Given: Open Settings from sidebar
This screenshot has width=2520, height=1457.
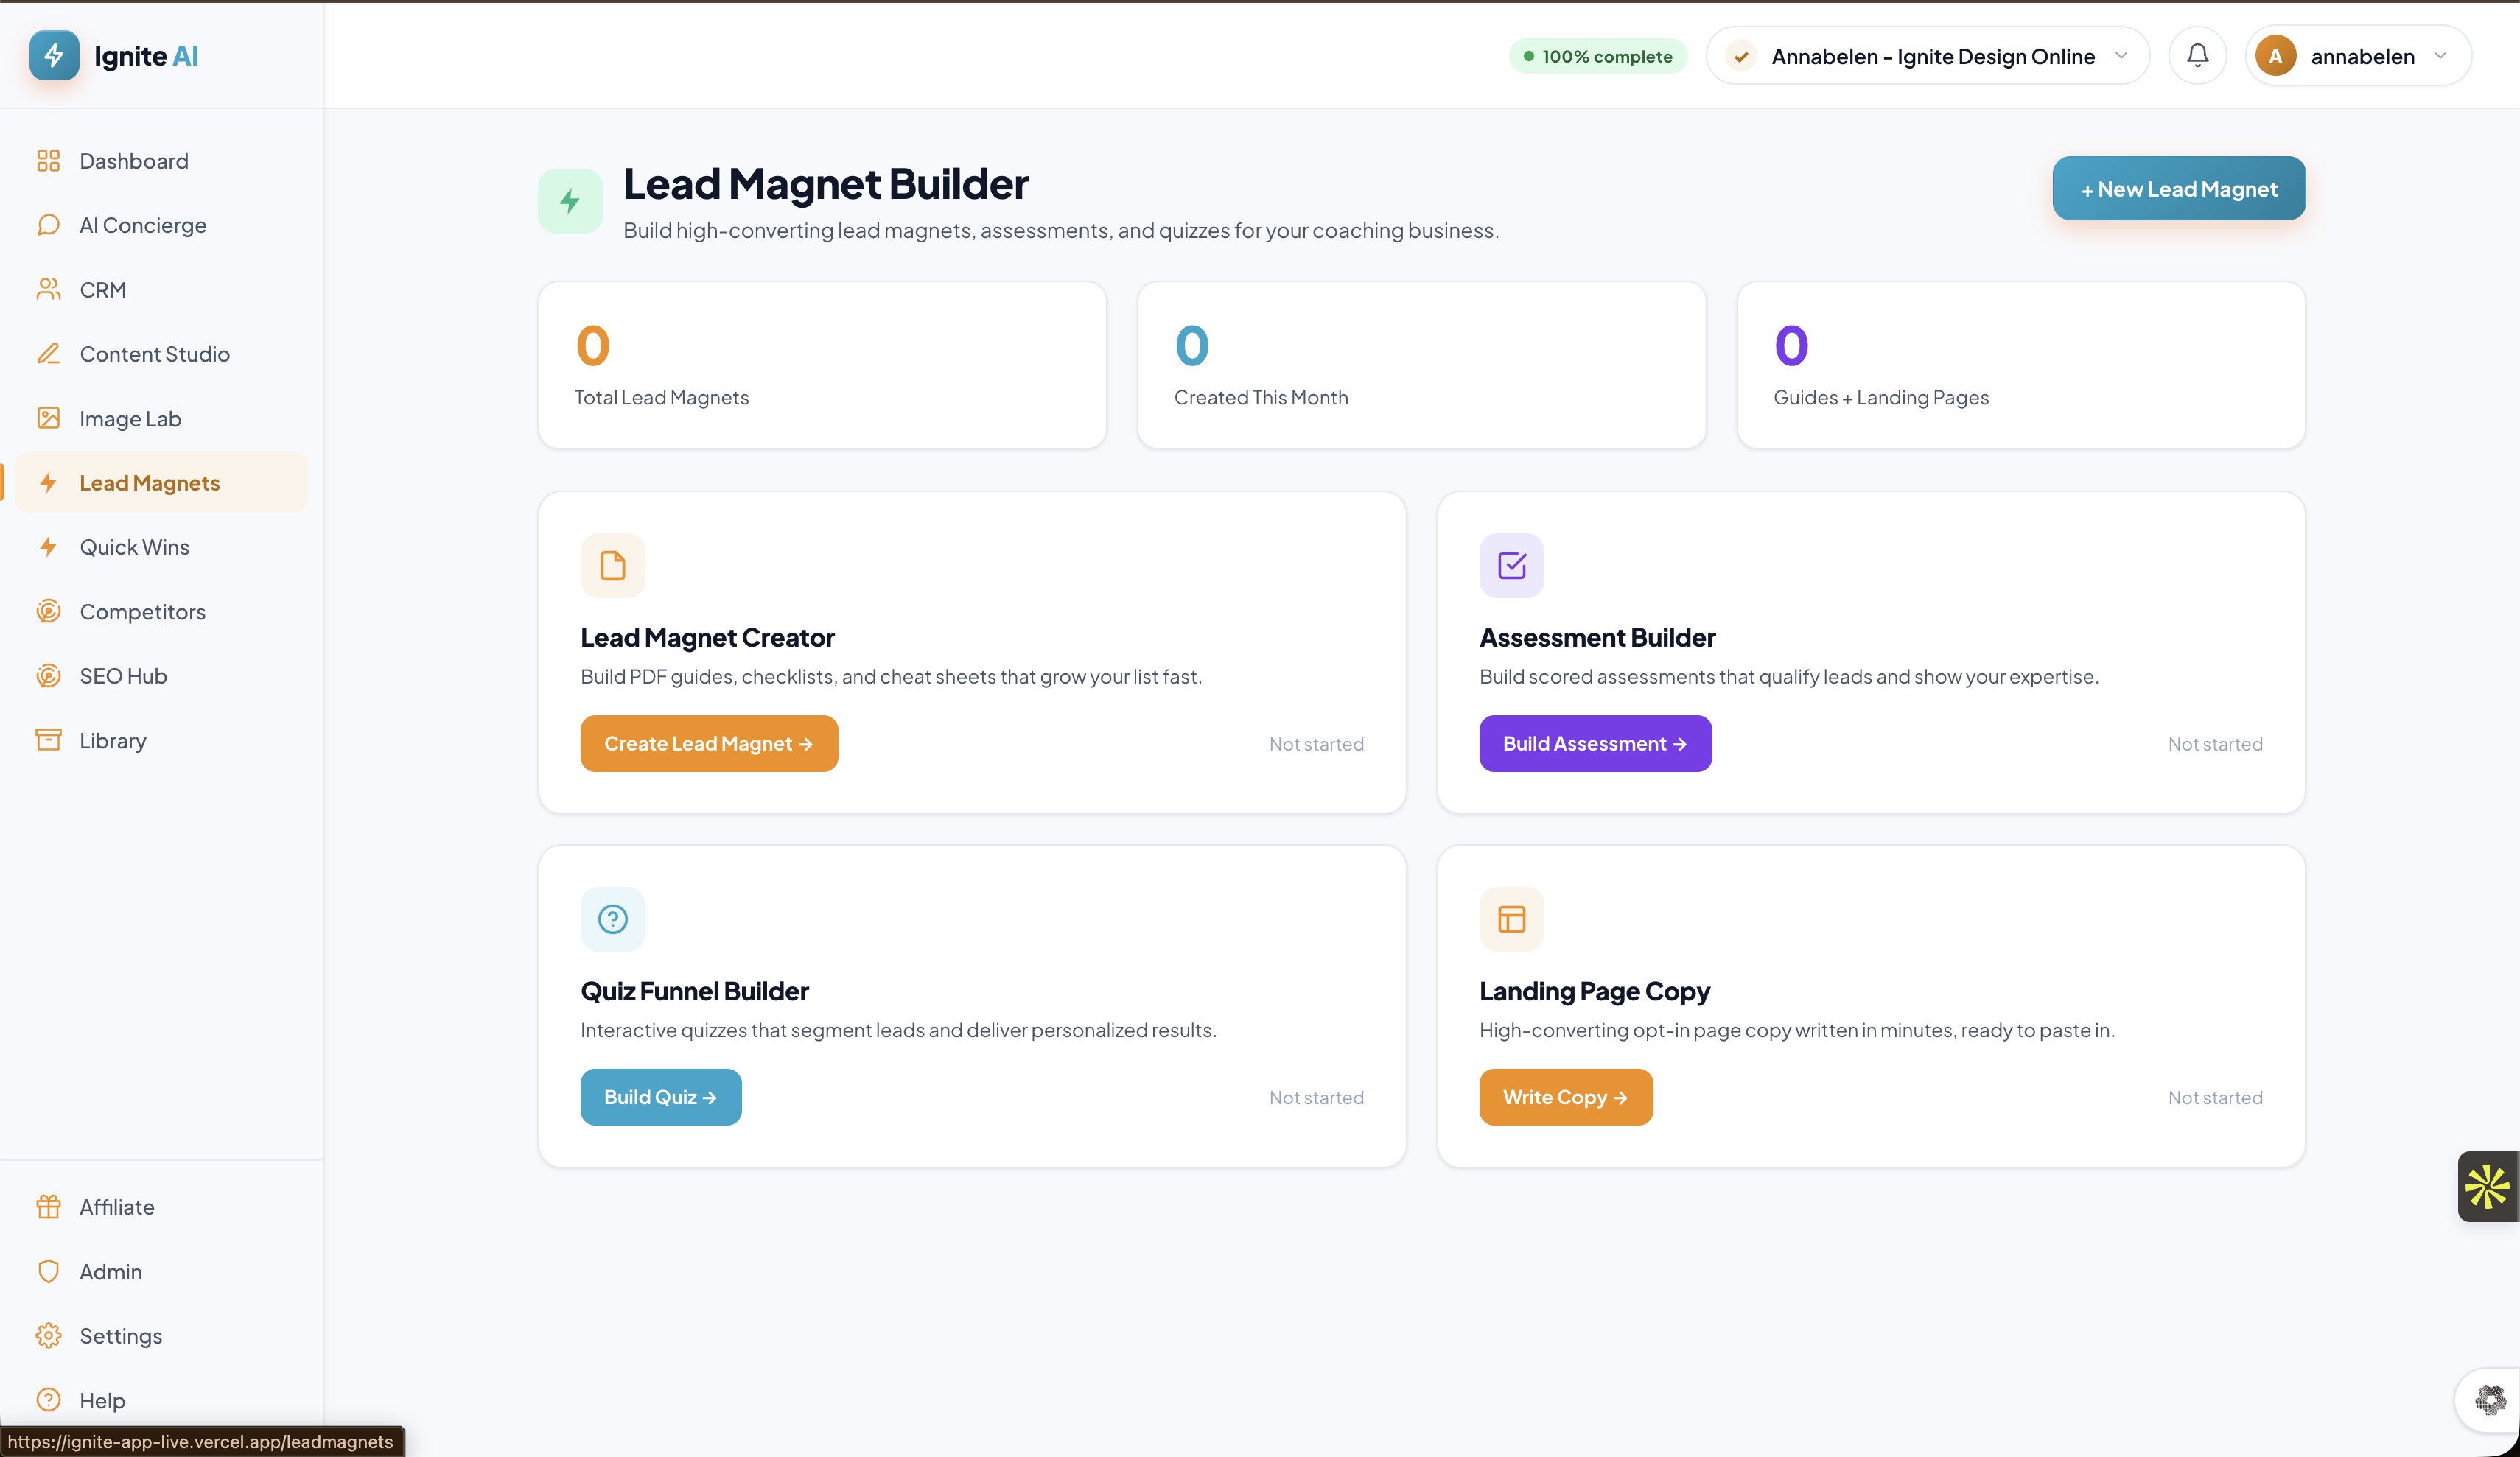Looking at the screenshot, I should coord(161,1336).
